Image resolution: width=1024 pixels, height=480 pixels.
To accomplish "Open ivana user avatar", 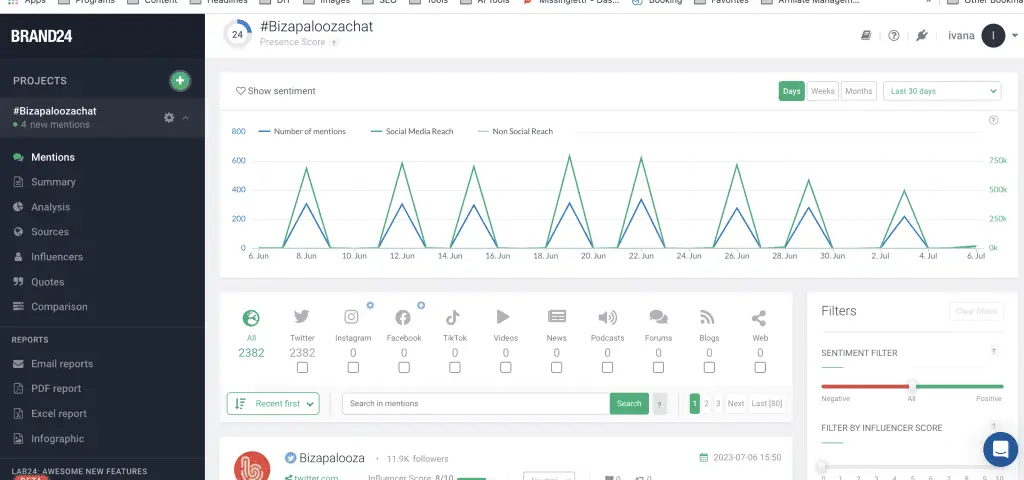I will coord(993,35).
